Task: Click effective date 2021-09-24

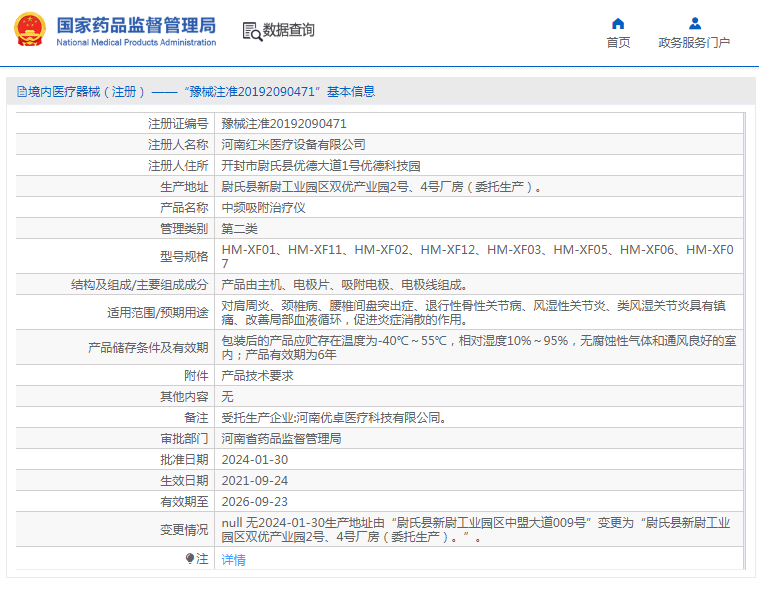Action: click(255, 481)
